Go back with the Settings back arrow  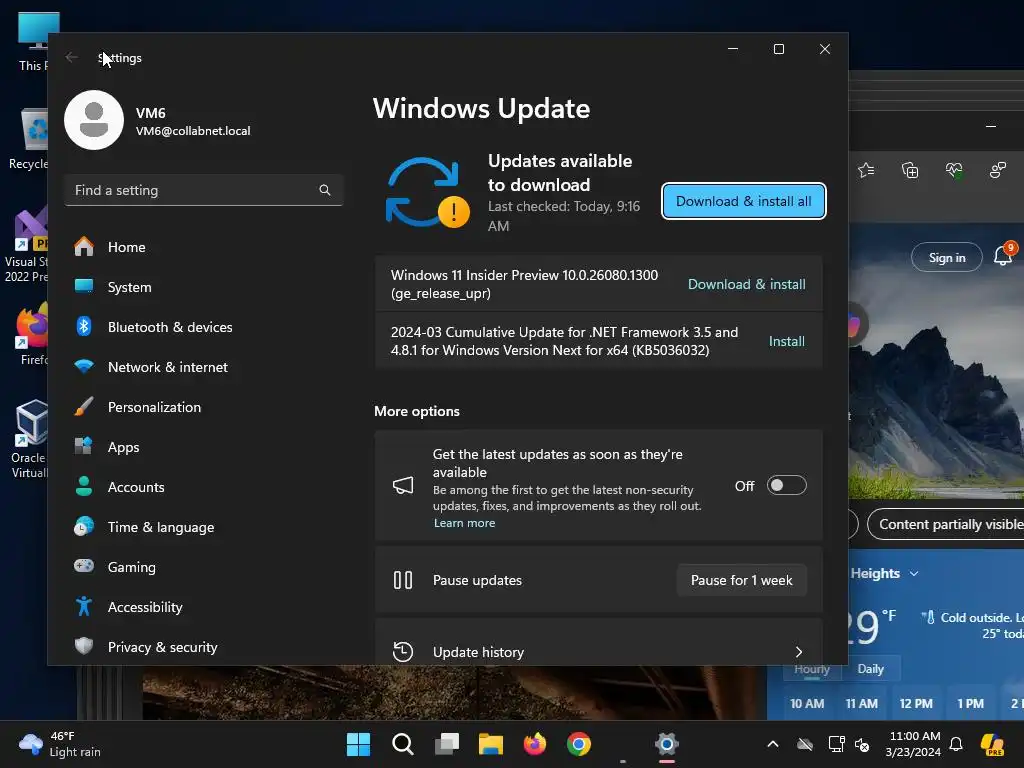coord(72,57)
